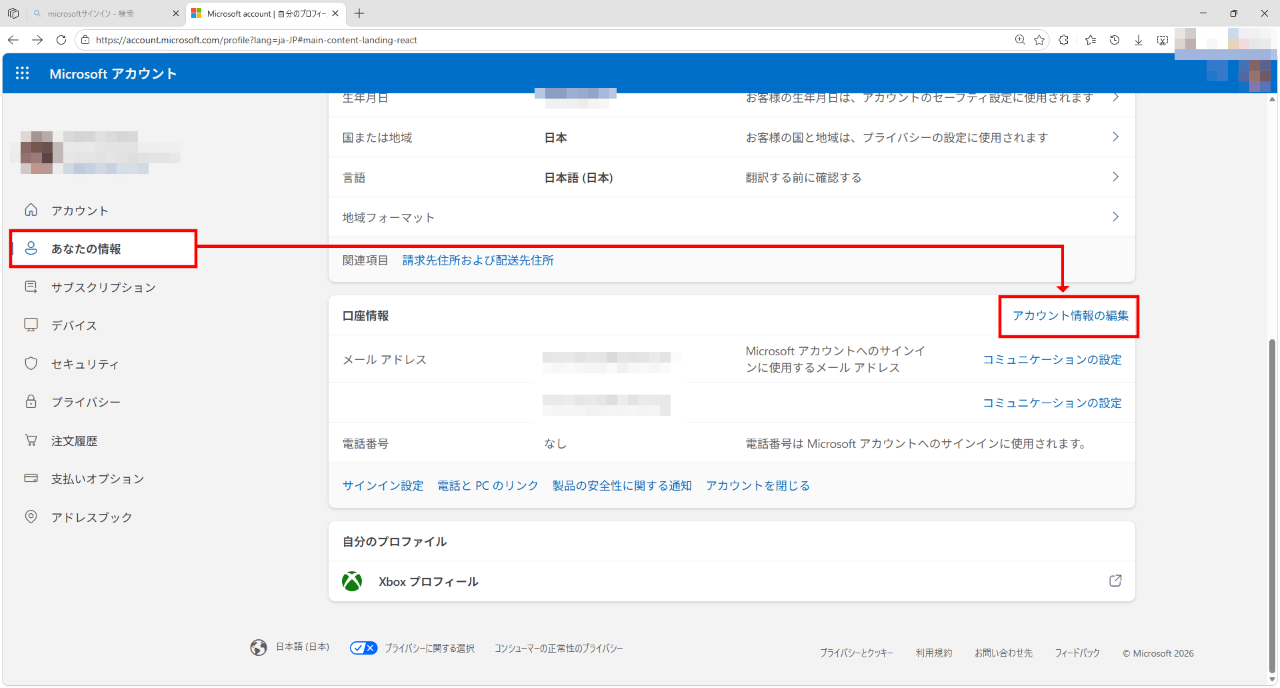
Task: Click the green Xbox logo icon
Action: click(x=352, y=581)
